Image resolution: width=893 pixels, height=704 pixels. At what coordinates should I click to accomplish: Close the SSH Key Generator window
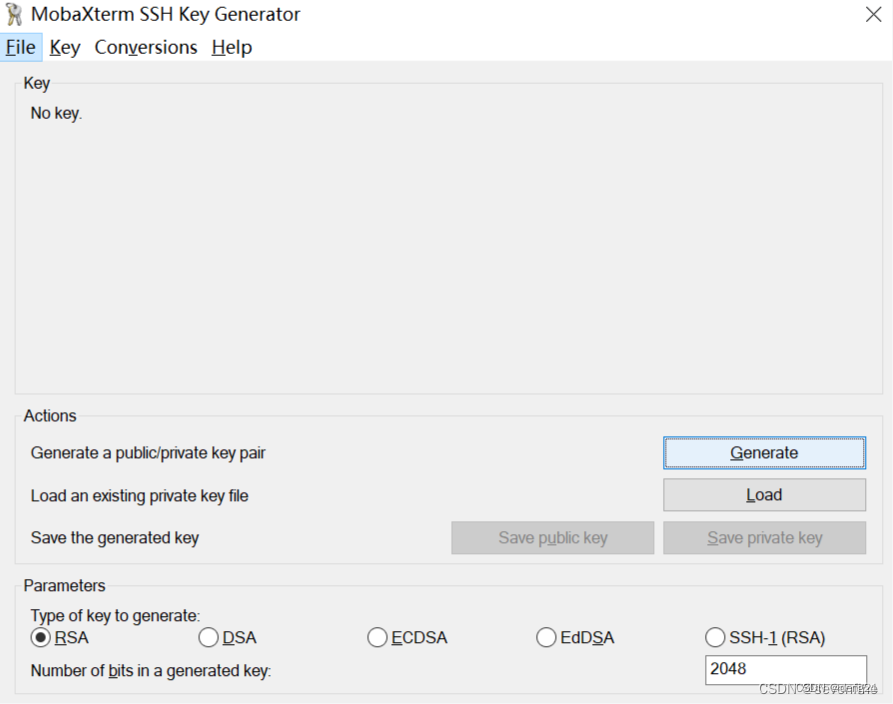(873, 14)
